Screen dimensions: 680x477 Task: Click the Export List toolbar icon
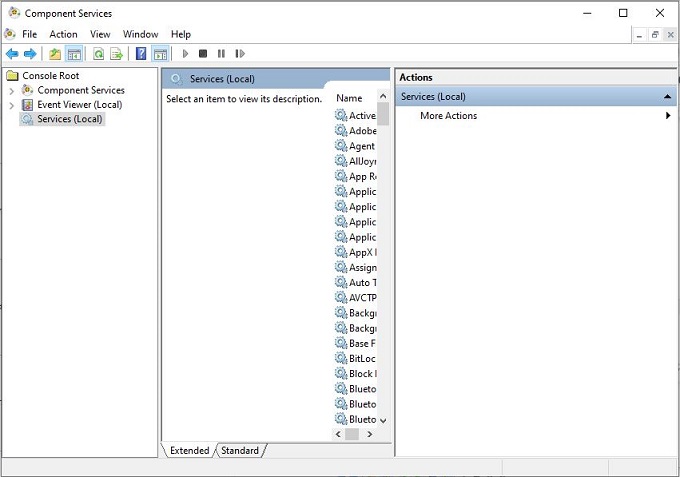pos(116,54)
